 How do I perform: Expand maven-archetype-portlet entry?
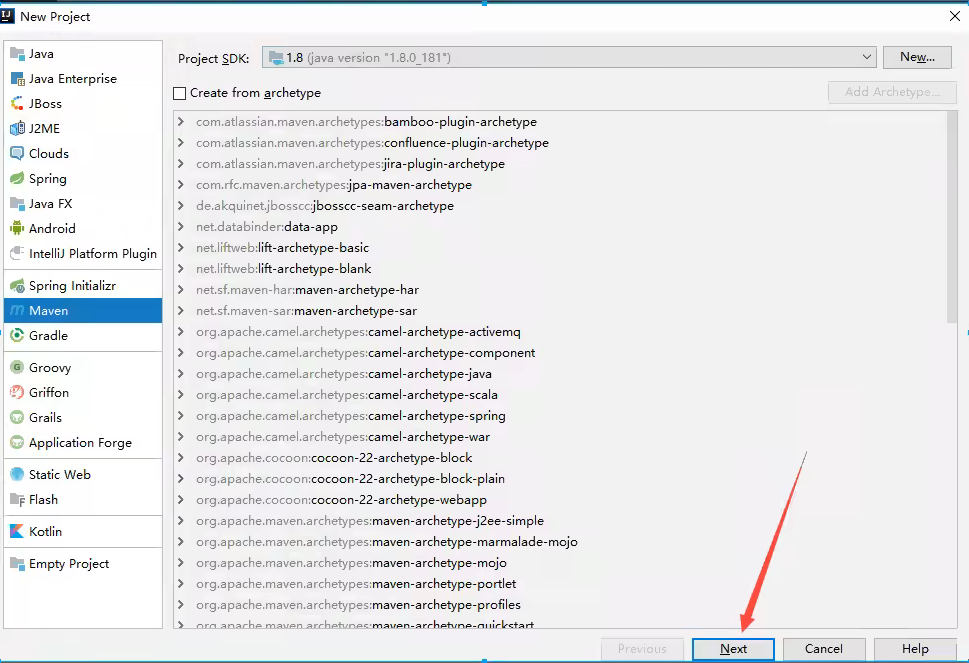[x=181, y=584]
